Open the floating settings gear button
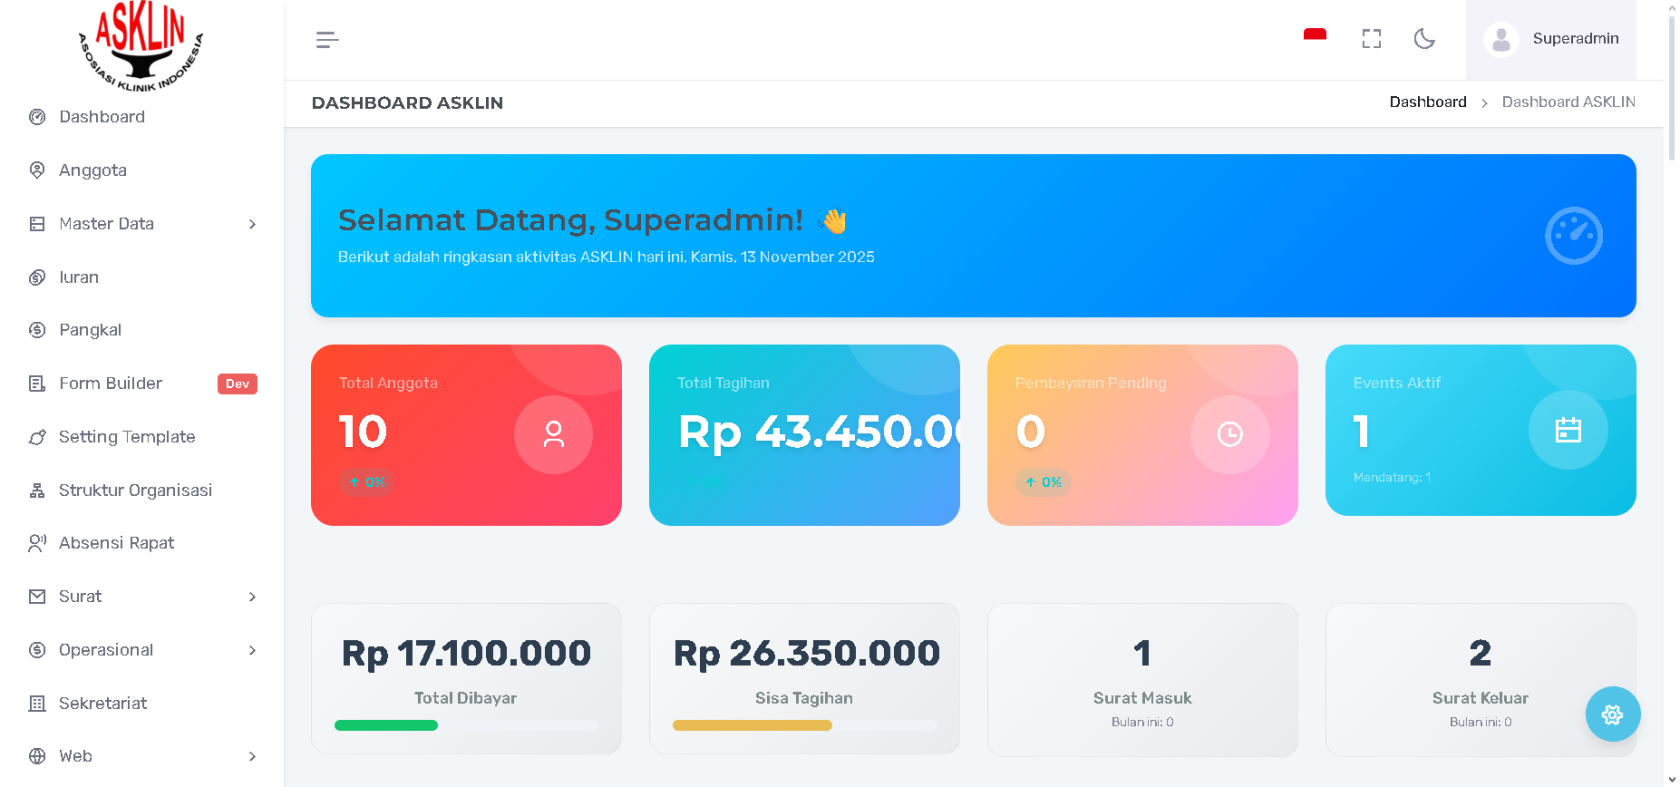 (x=1612, y=714)
